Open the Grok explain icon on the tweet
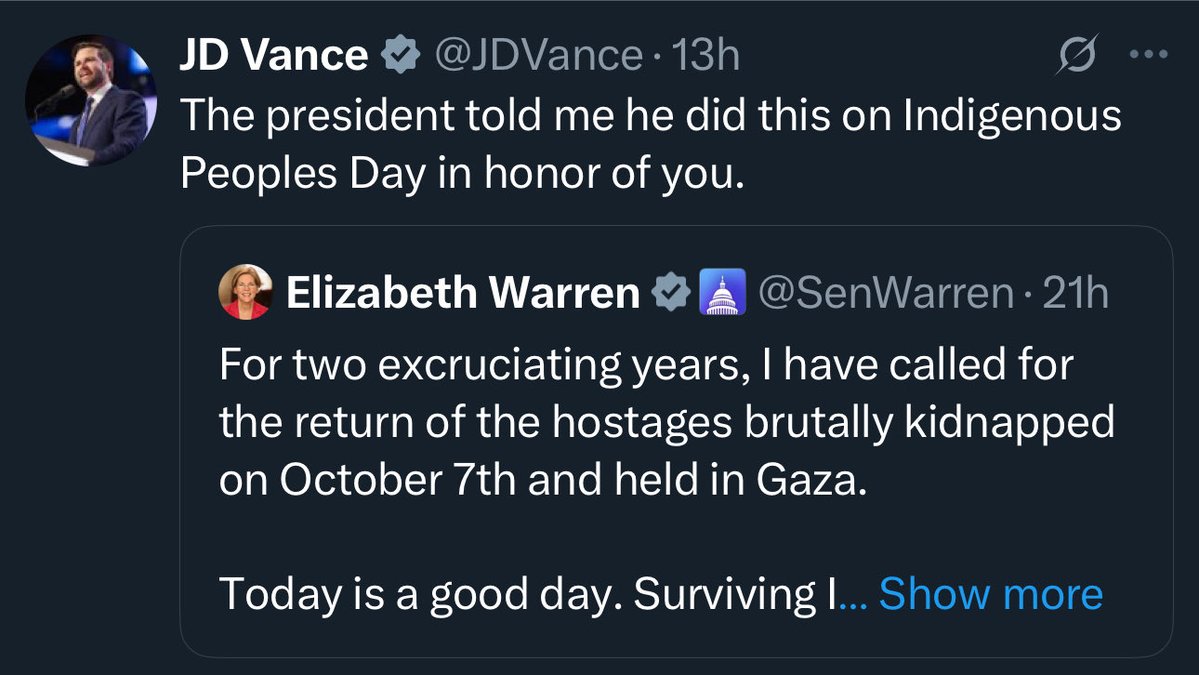1199x675 pixels. [1079, 55]
